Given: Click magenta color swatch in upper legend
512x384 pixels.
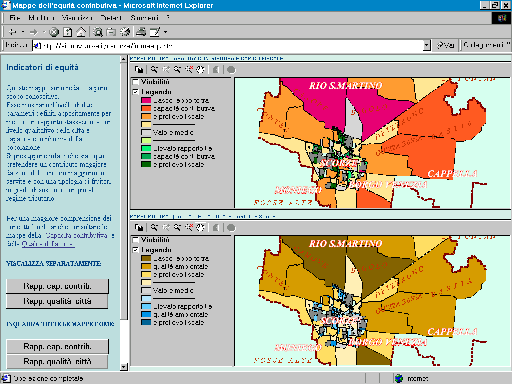Looking at the screenshot, I should click(x=146, y=100).
